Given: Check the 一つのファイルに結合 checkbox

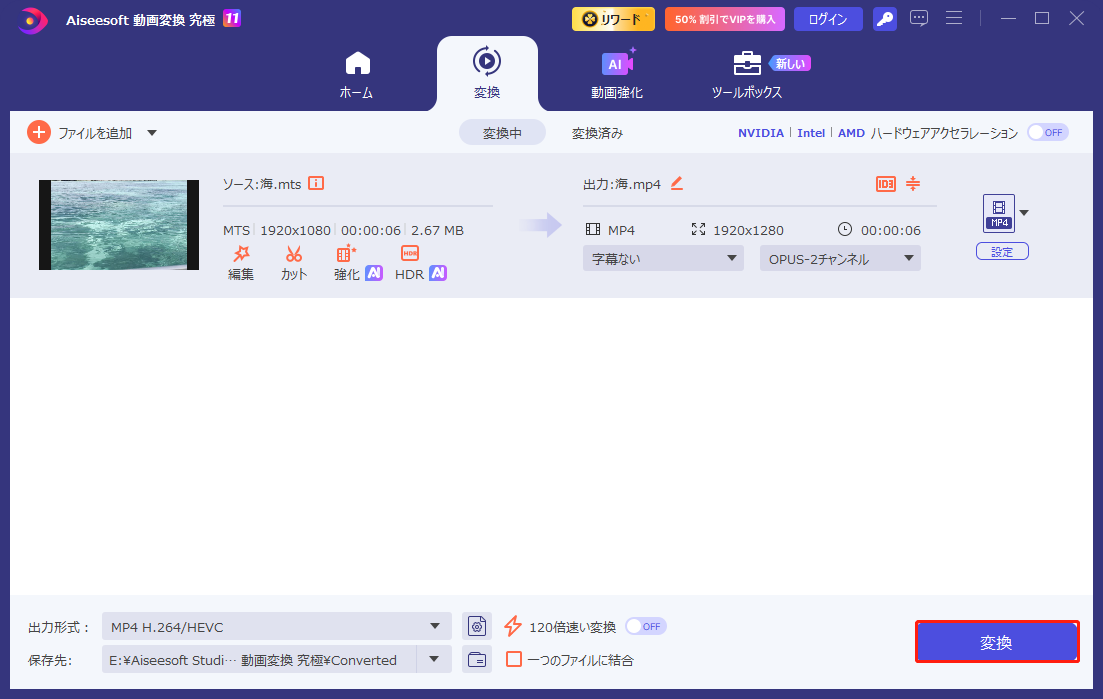Looking at the screenshot, I should click(x=513, y=659).
